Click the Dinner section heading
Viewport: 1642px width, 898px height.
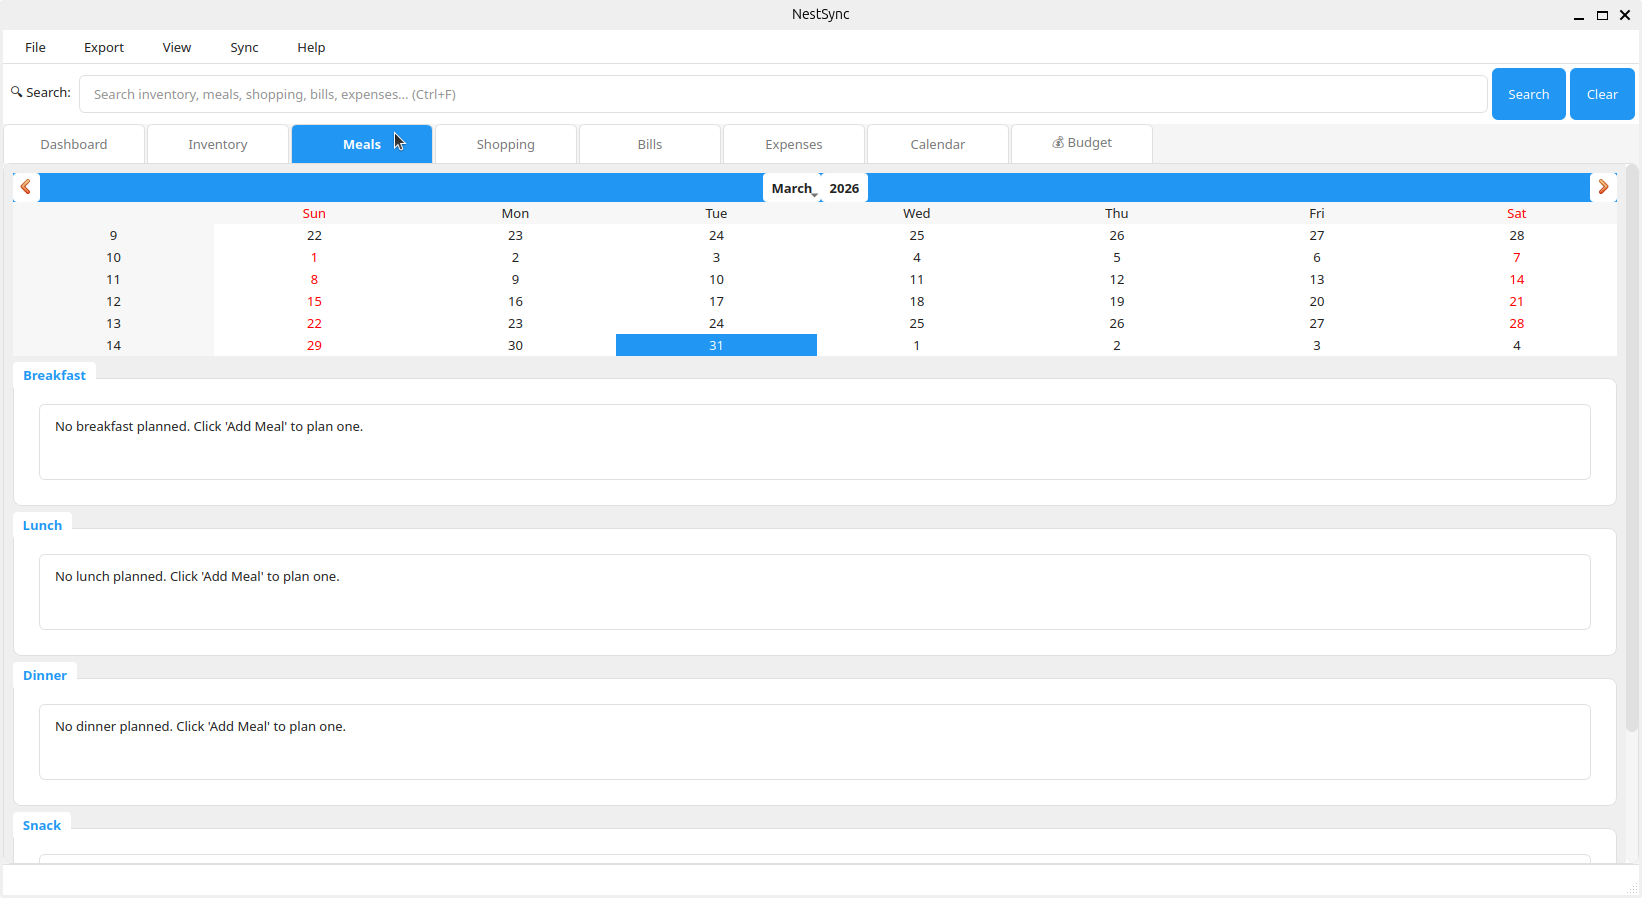[45, 675]
